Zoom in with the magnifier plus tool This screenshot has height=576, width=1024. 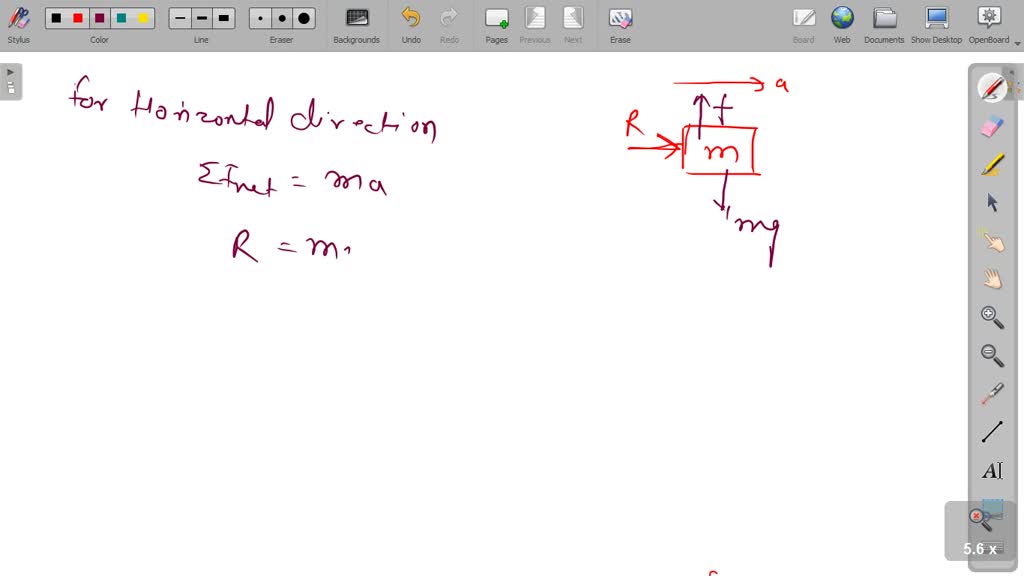coord(991,316)
